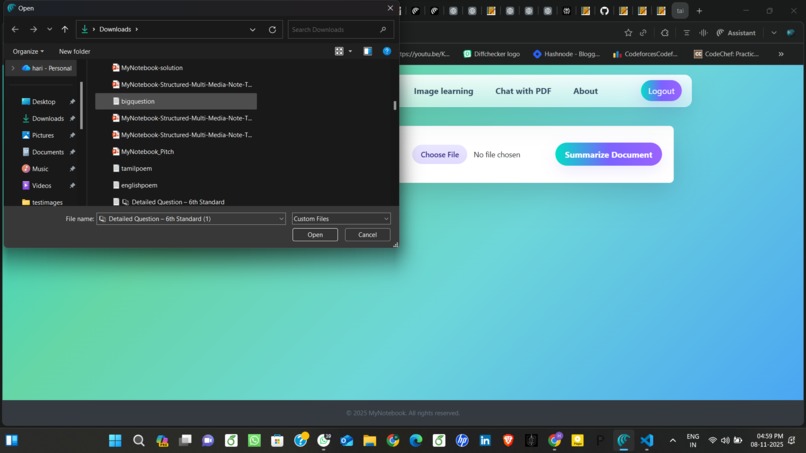Expand the File name dropdown arrow
Image resolution: width=806 pixels, height=453 pixels.
click(x=281, y=219)
